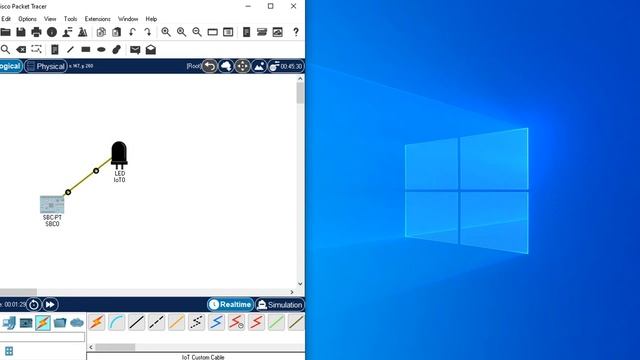Switch to the Logical workspace tab
The height and width of the screenshot is (360, 640).
tap(10, 66)
